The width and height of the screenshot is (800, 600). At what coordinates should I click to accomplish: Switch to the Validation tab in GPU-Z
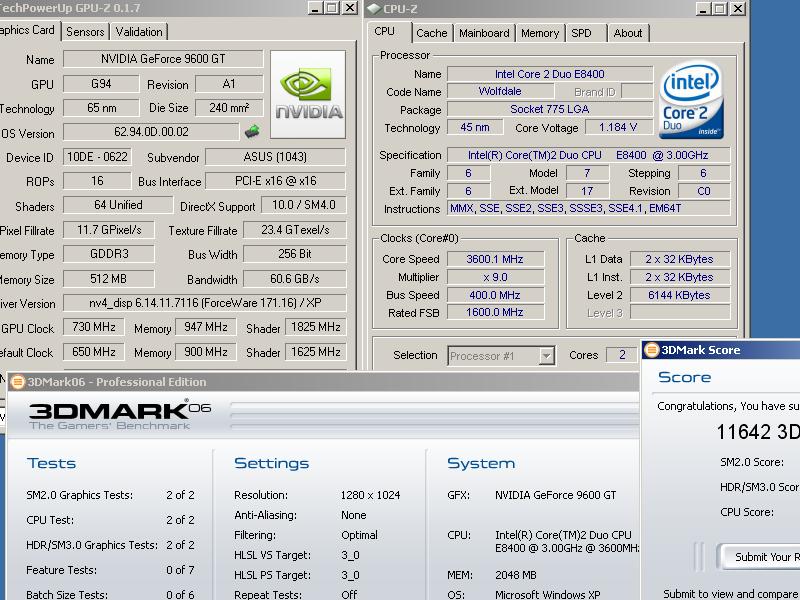click(x=139, y=32)
